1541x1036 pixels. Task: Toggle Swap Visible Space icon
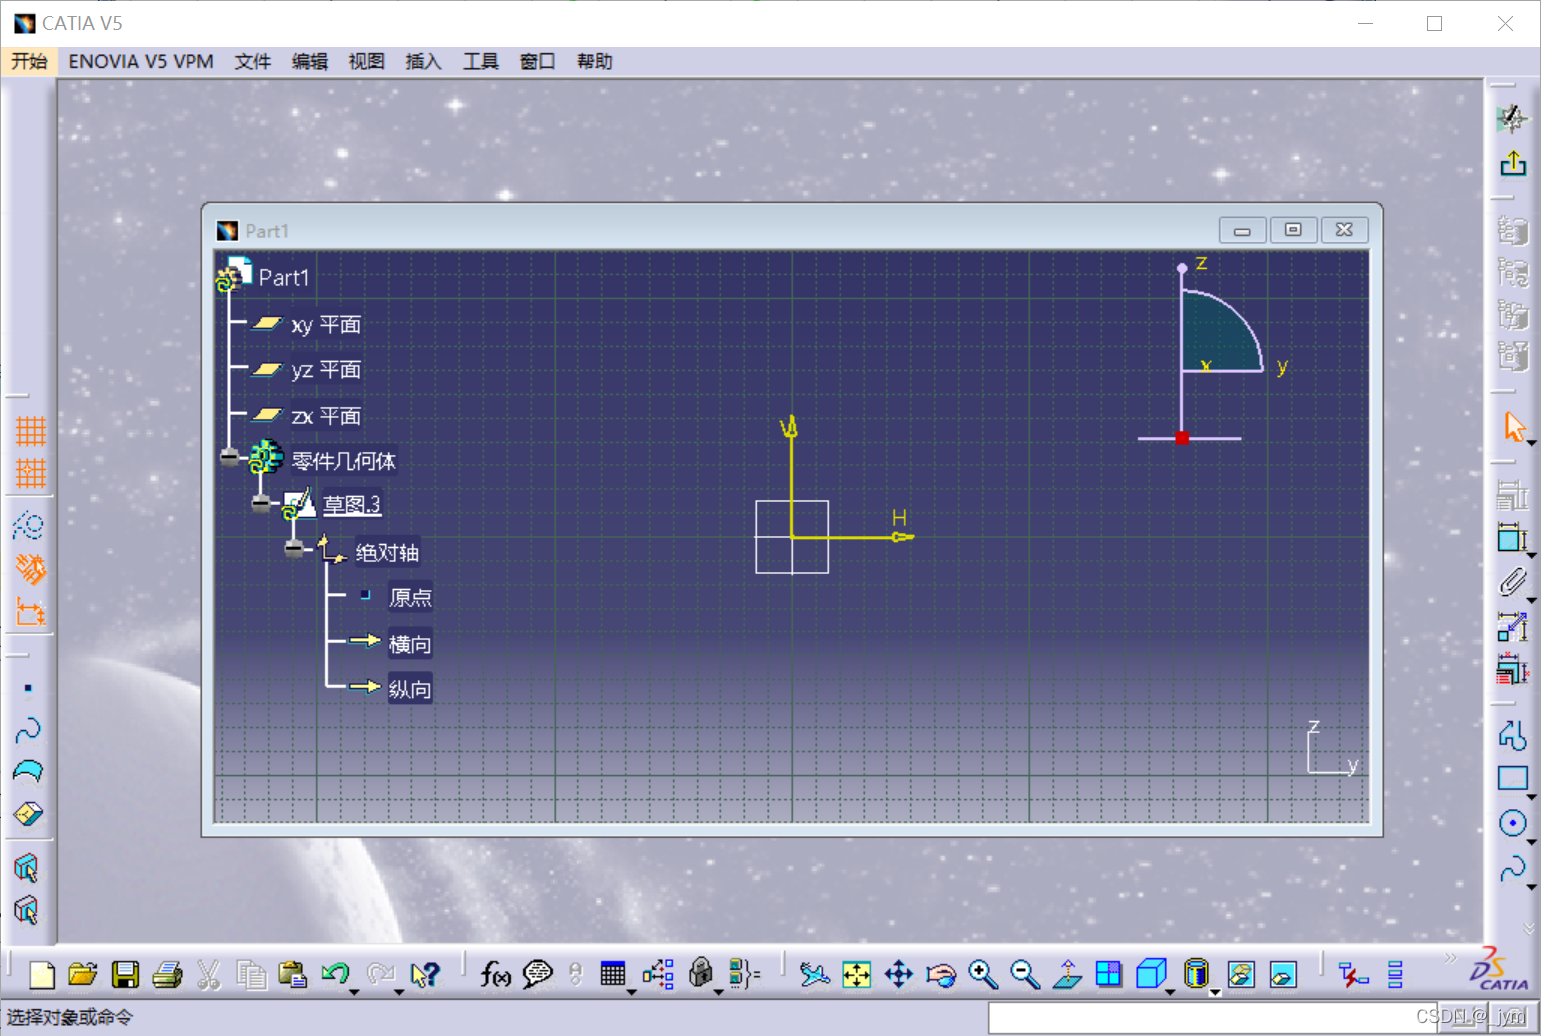[x=1282, y=974]
